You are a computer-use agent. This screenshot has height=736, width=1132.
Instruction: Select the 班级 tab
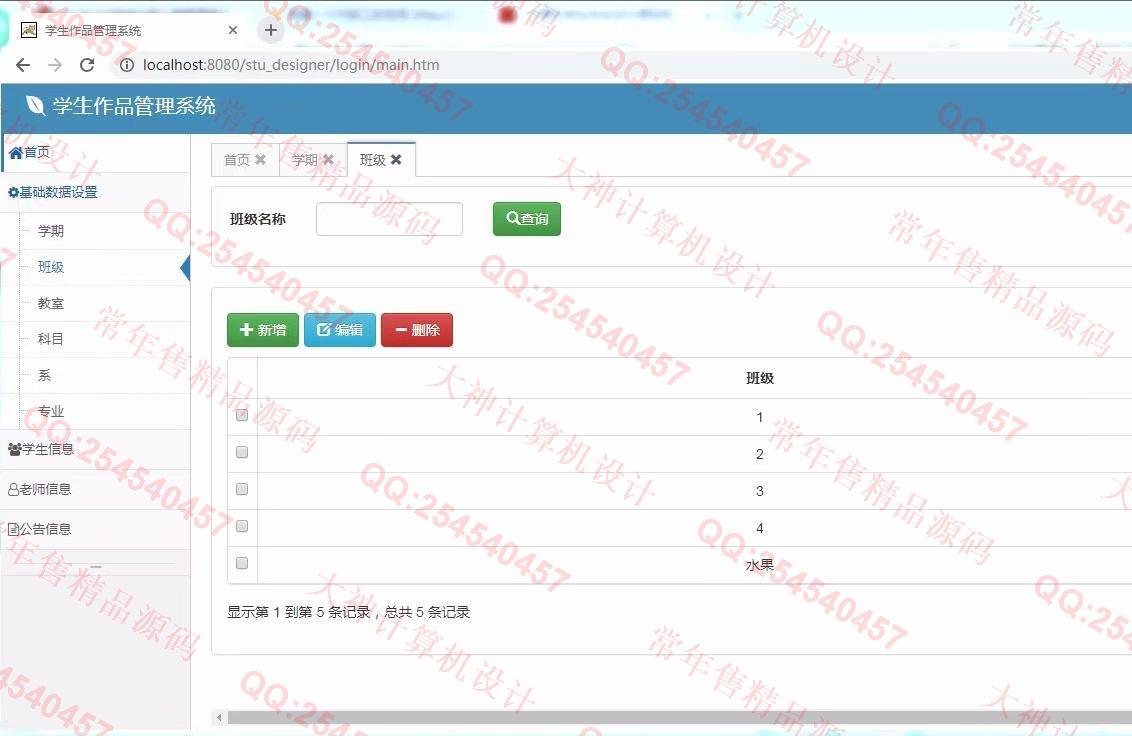click(373, 160)
